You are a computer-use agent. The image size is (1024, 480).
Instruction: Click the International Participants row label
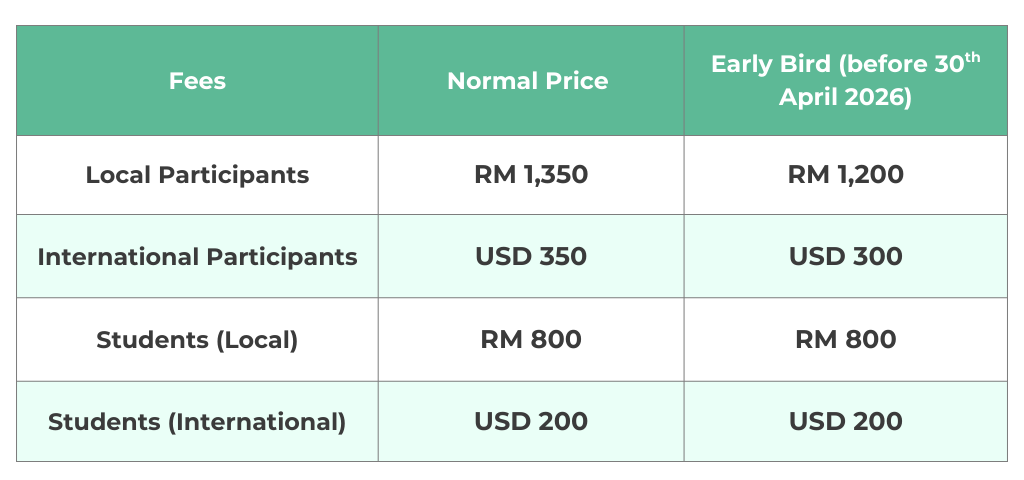[197, 257]
